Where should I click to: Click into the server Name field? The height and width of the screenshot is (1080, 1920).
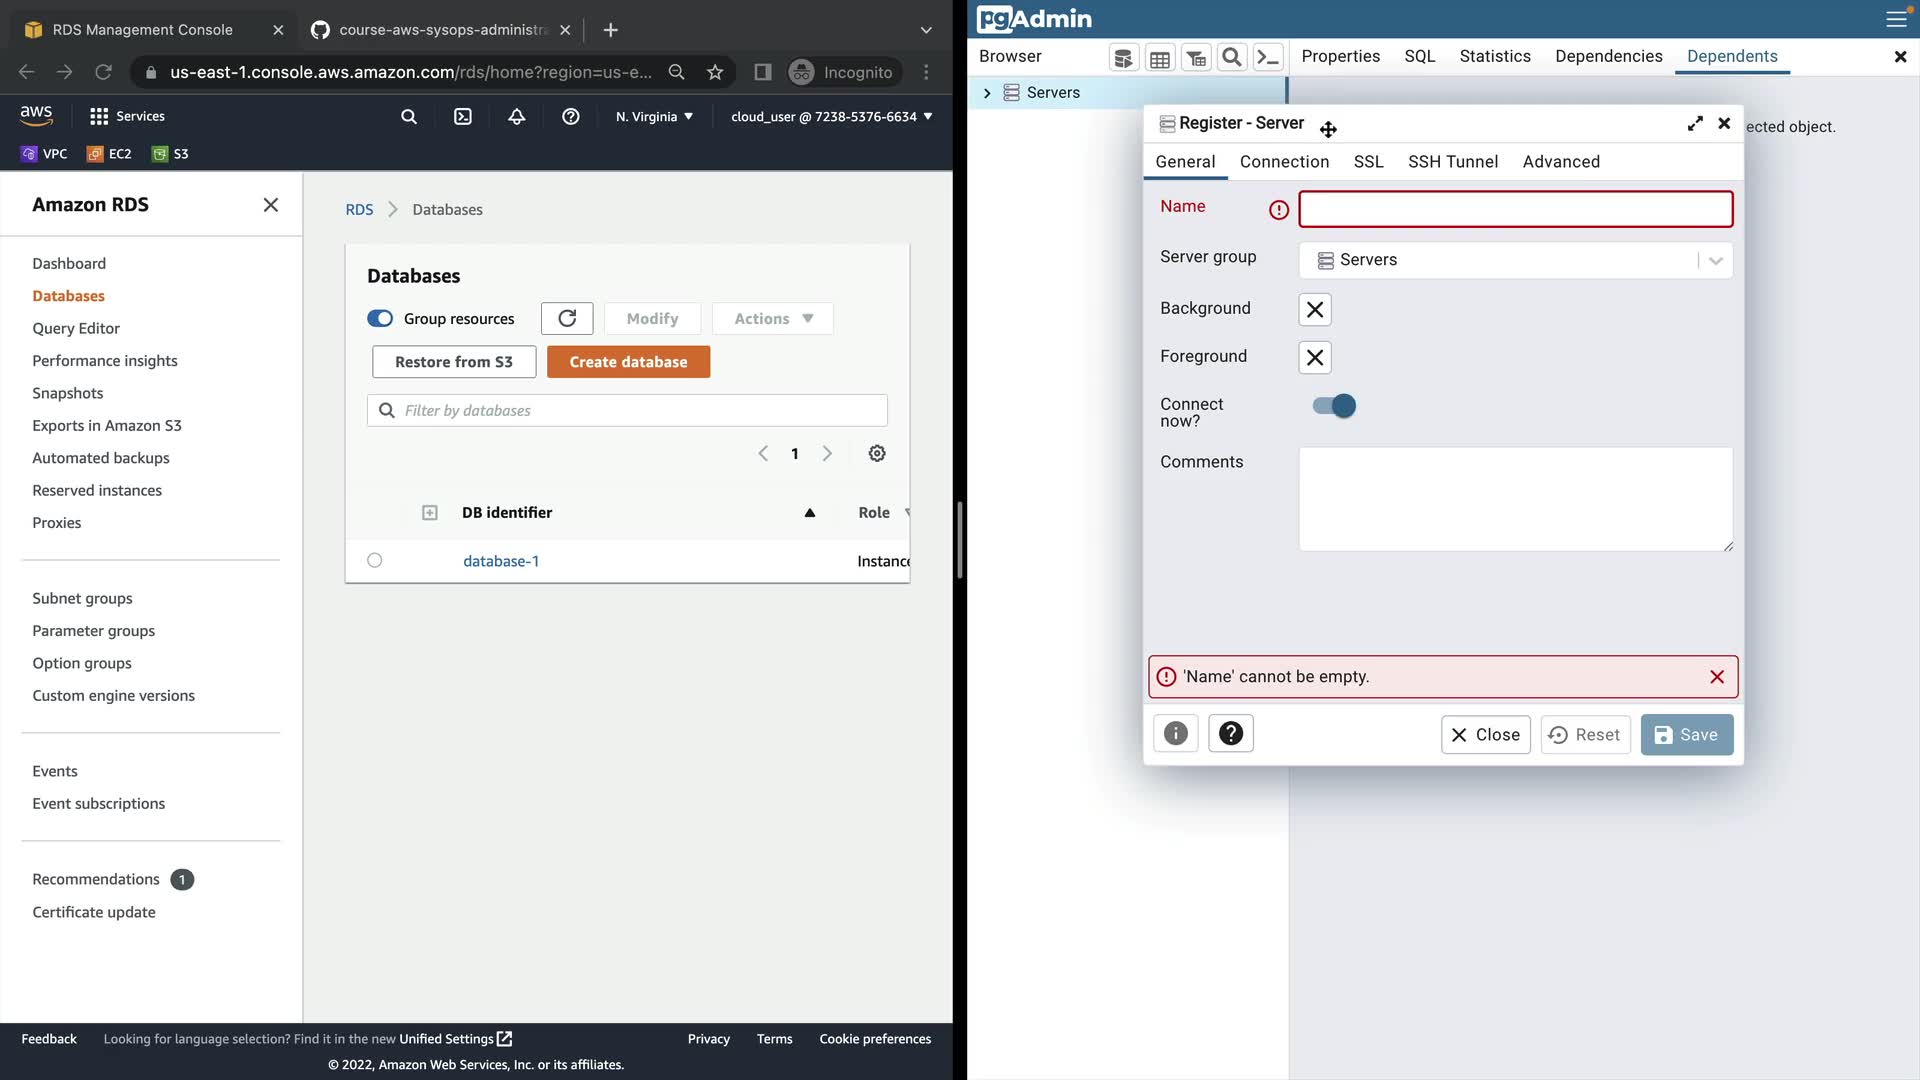pyautogui.click(x=1515, y=210)
